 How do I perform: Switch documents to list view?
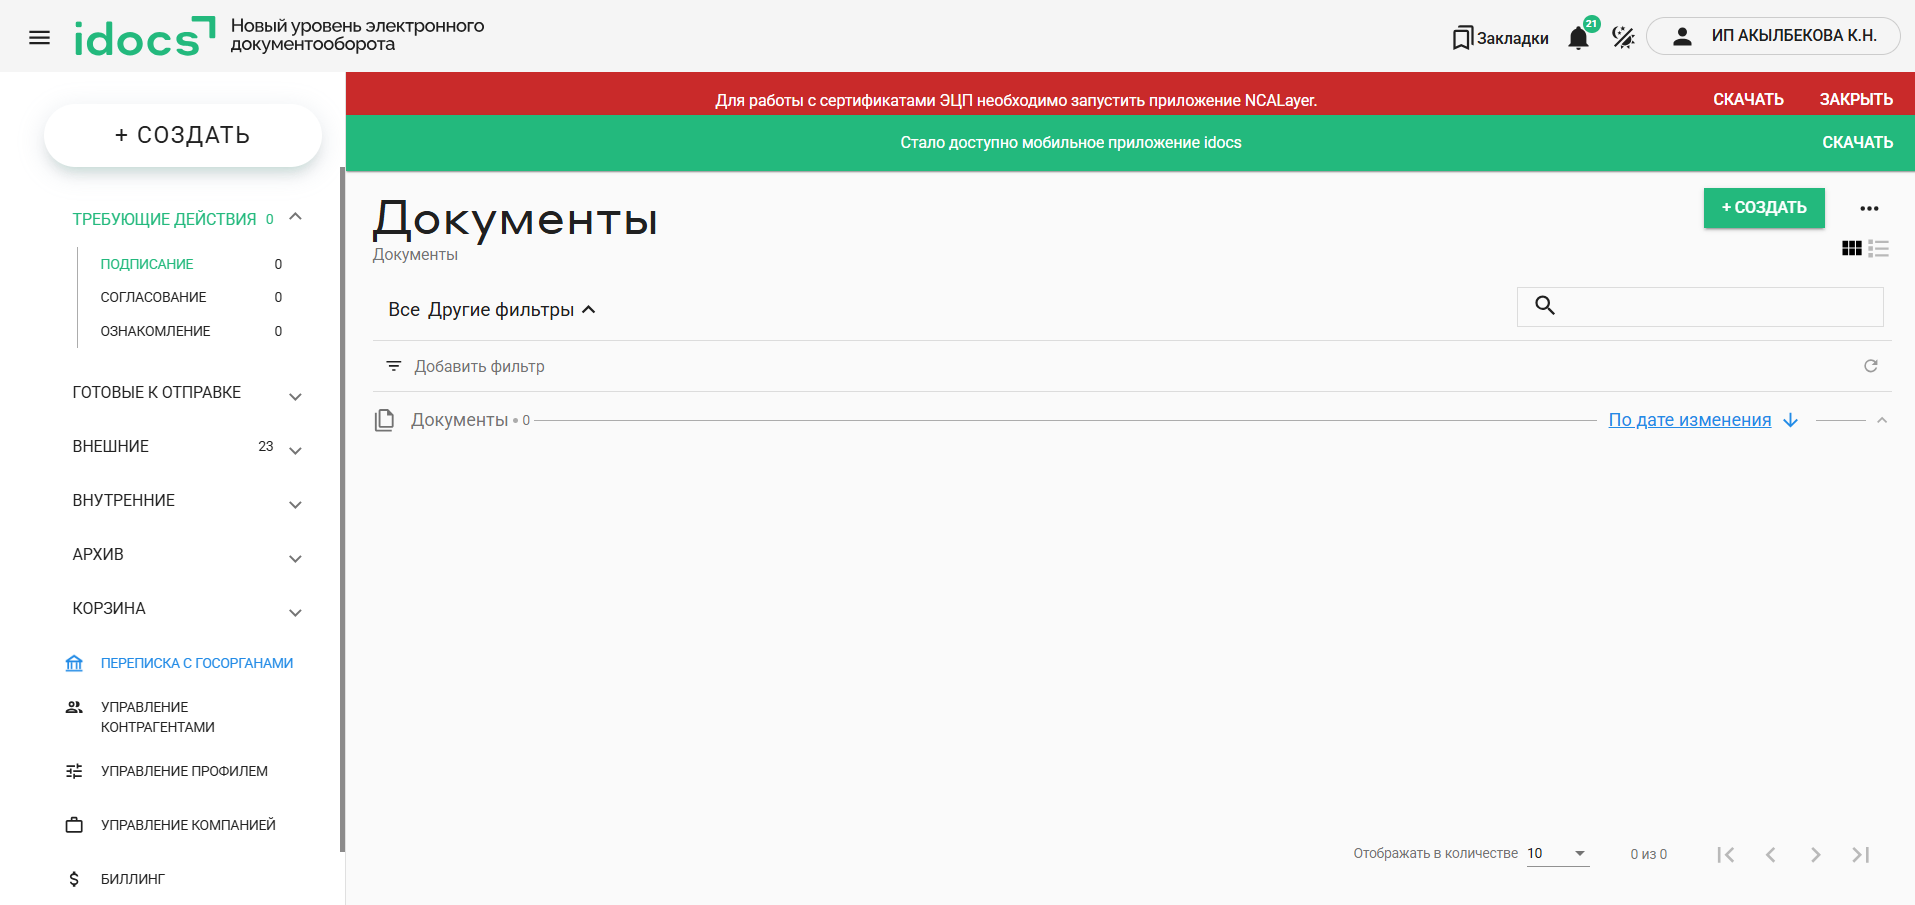pyautogui.click(x=1879, y=249)
